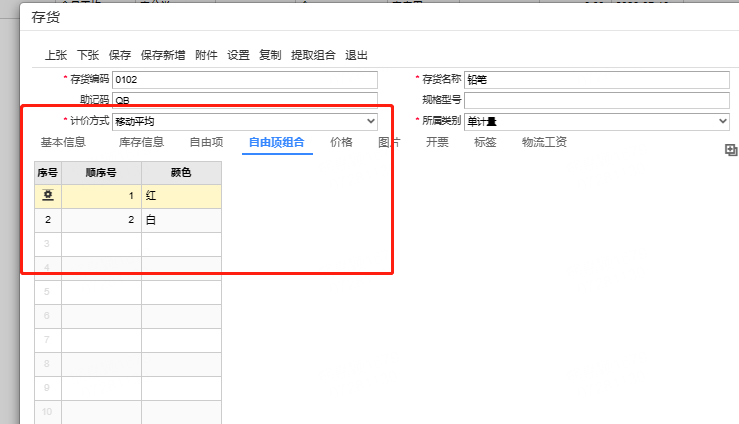Select row number 2 in 序号 column
Viewport: 739px width, 424px height.
pos(48,220)
